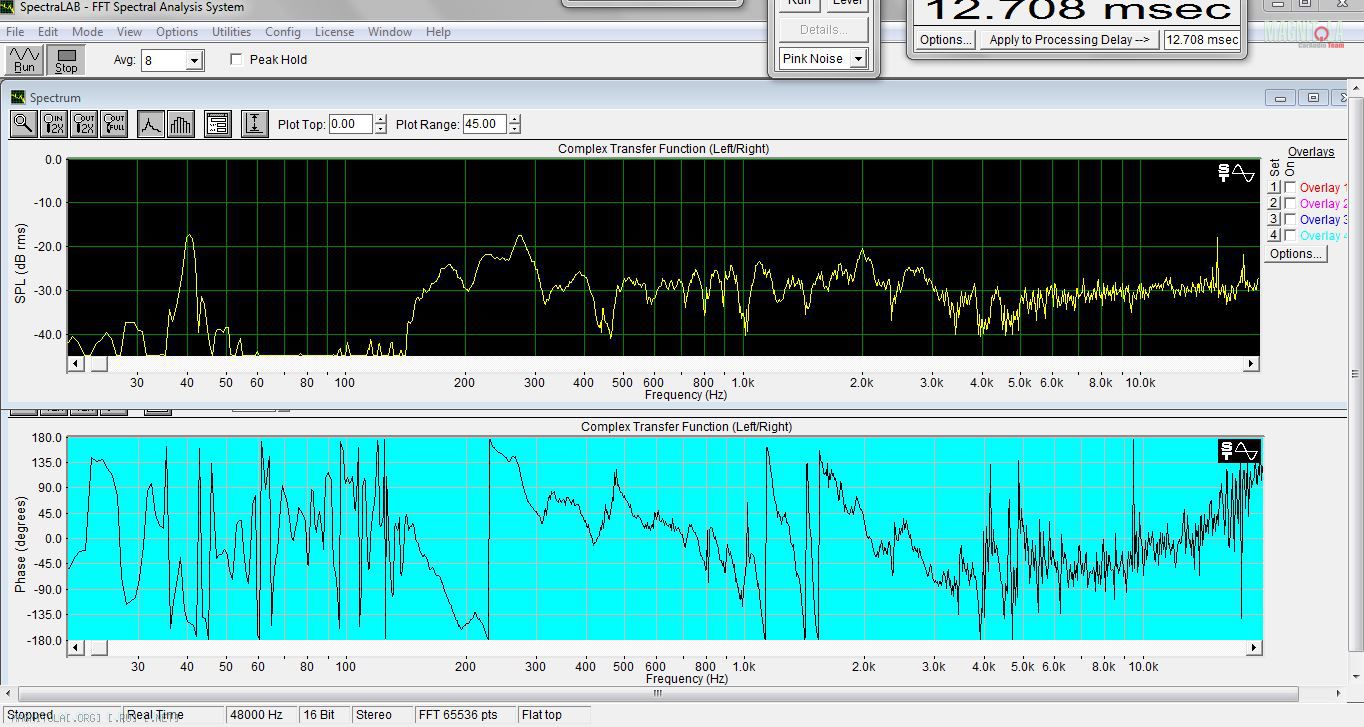Open the Utilities menu

(231, 32)
